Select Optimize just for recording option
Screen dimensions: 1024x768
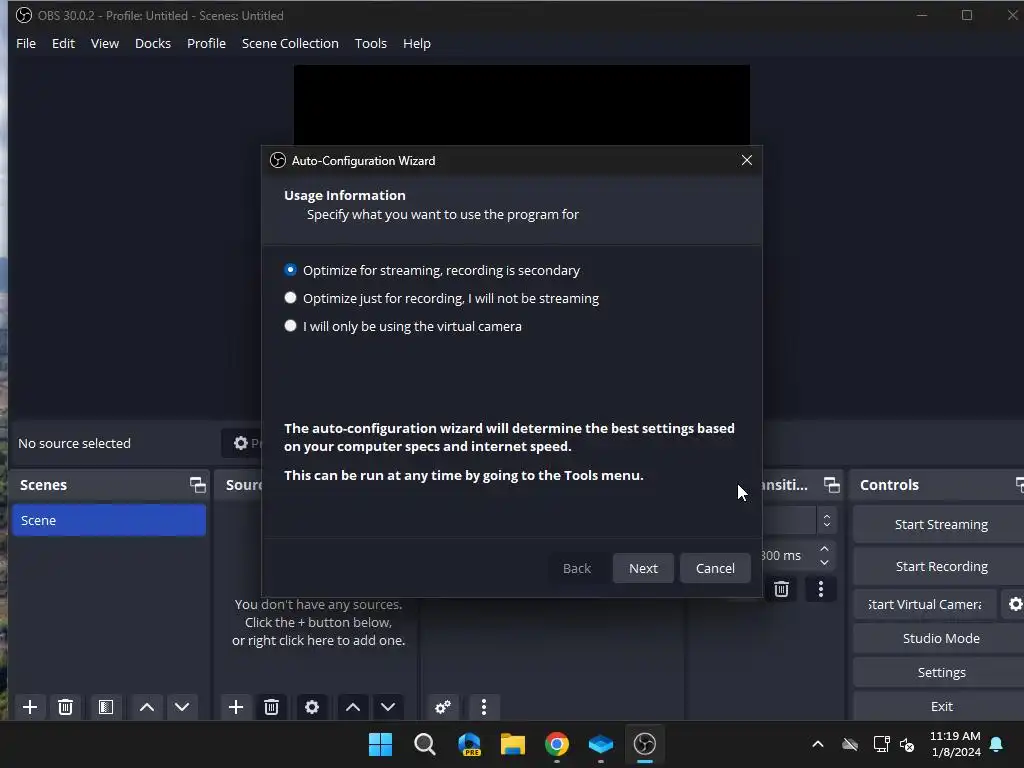pos(441,298)
